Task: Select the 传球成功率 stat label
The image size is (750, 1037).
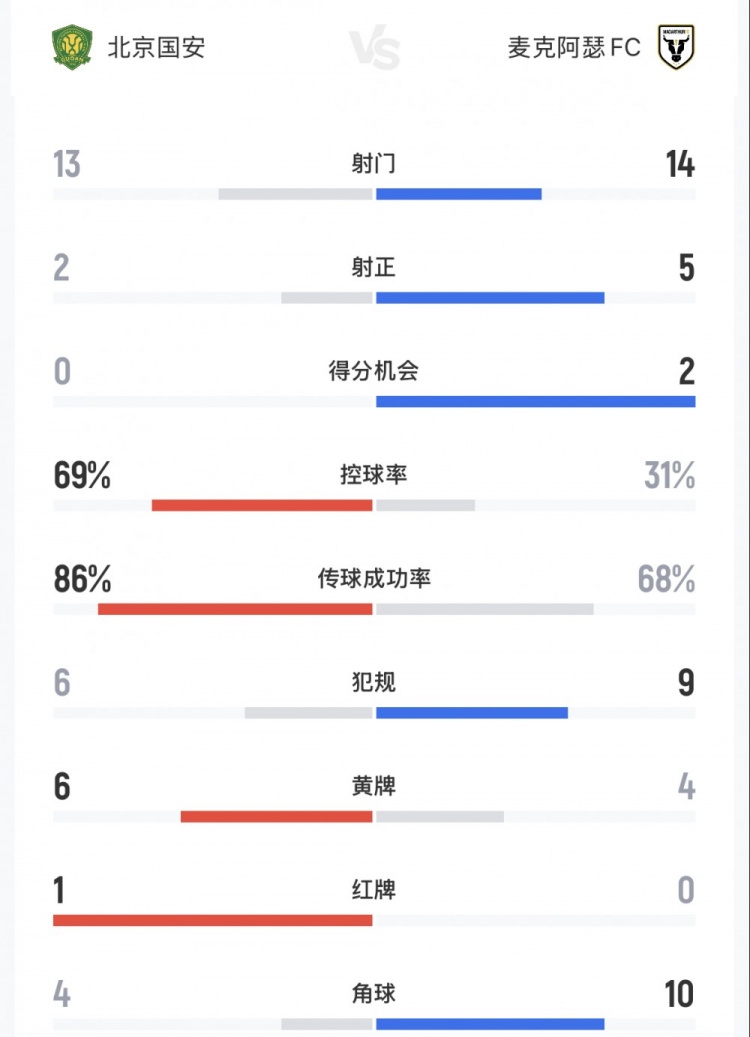Action: point(373,579)
